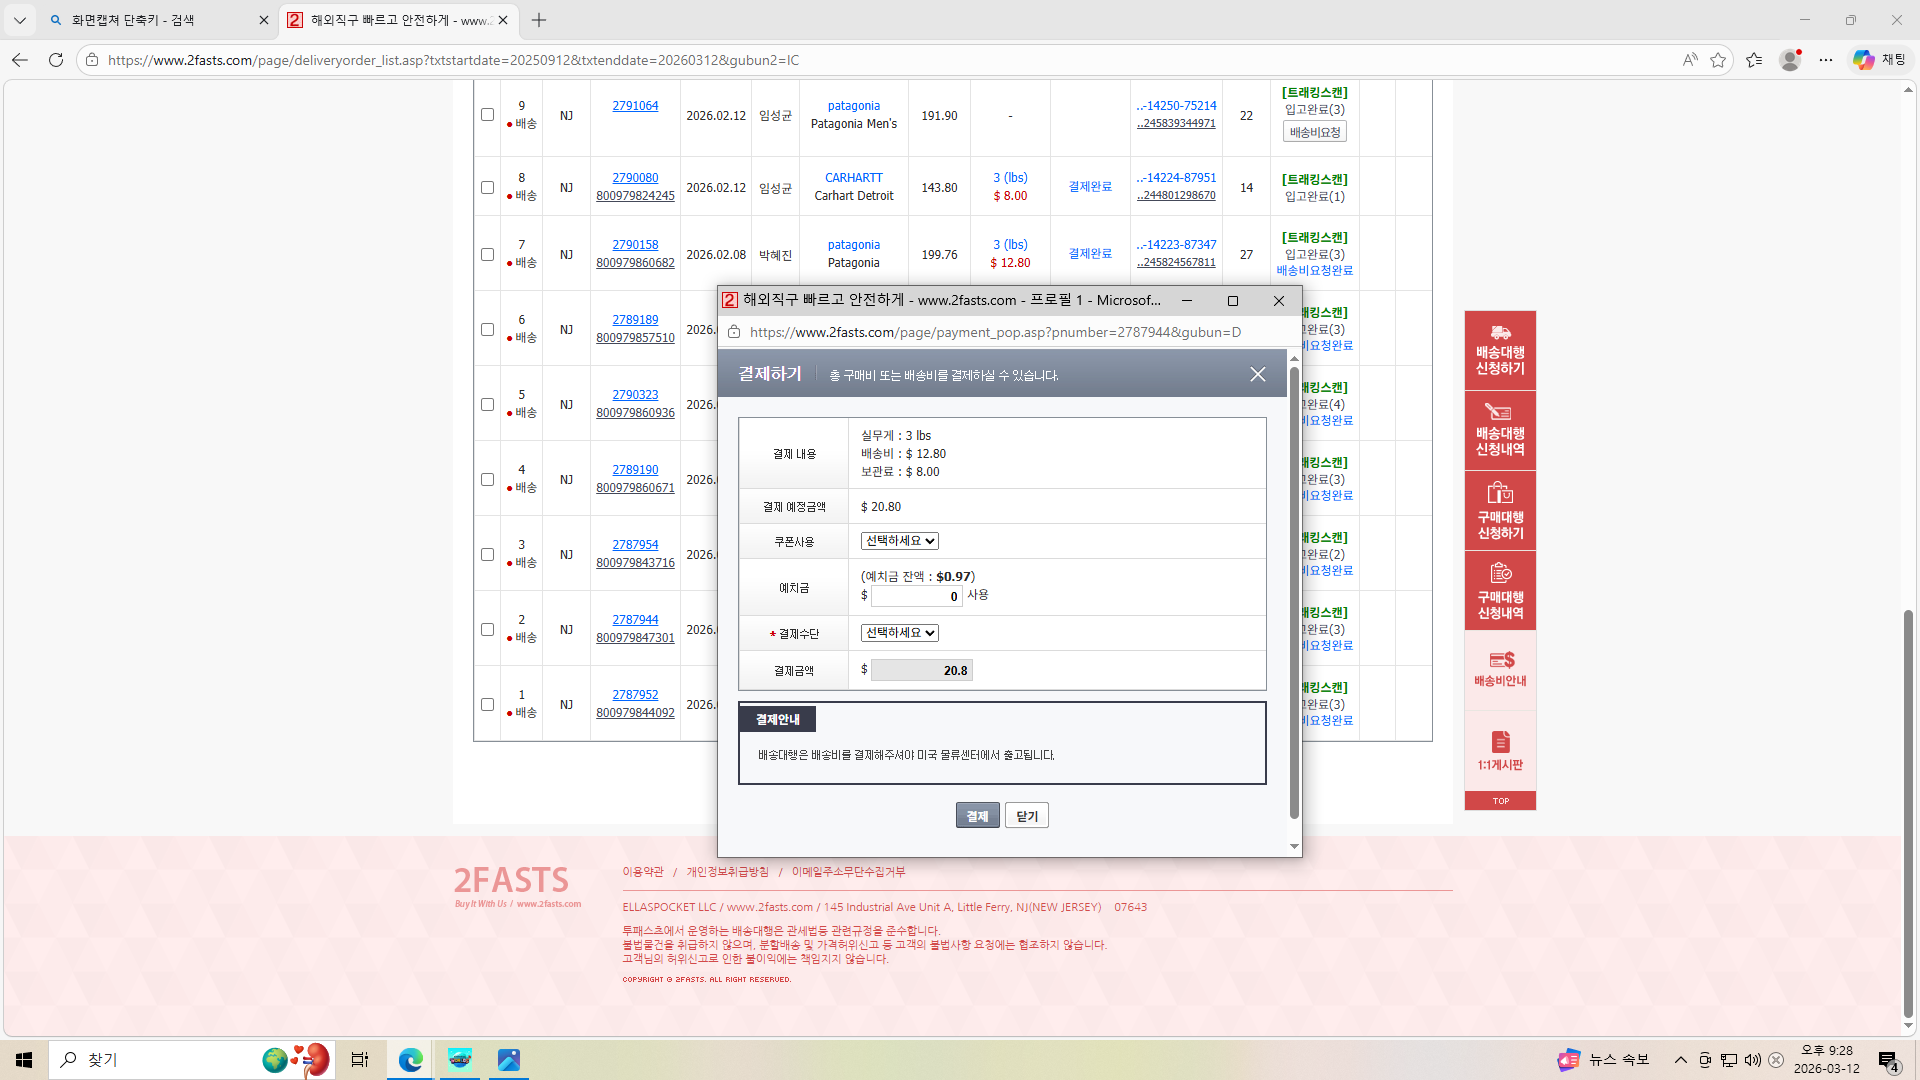The image size is (1920, 1080).
Task: Click the 닫기 button
Action: click(1027, 816)
